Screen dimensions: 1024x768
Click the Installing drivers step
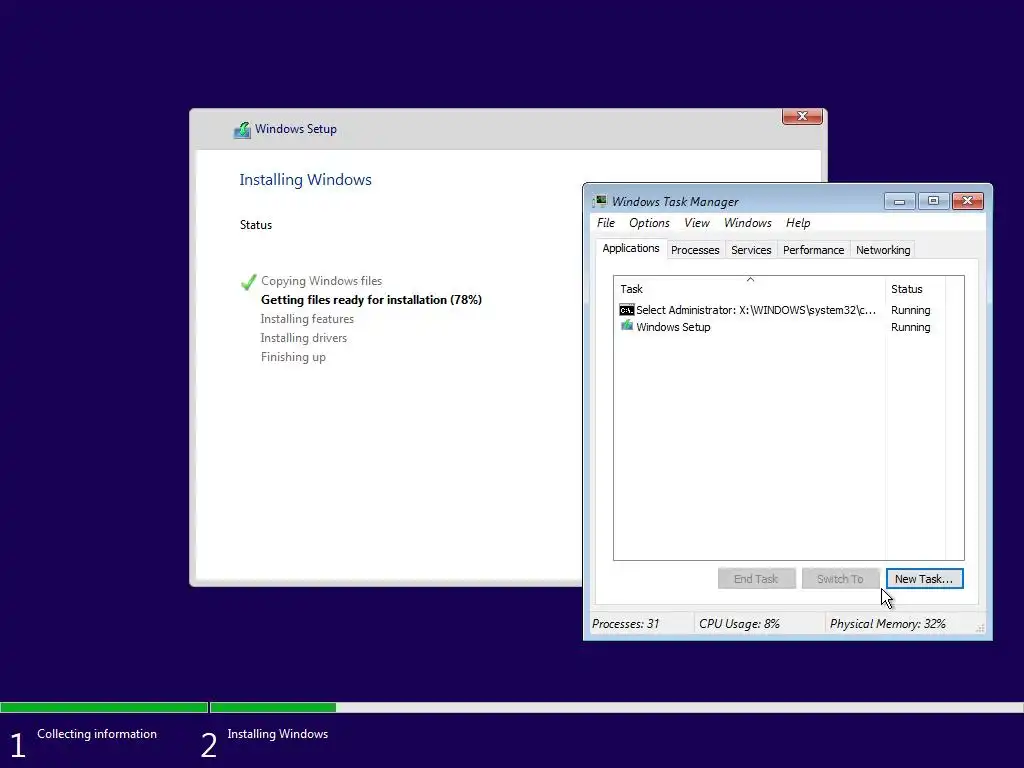coord(304,338)
